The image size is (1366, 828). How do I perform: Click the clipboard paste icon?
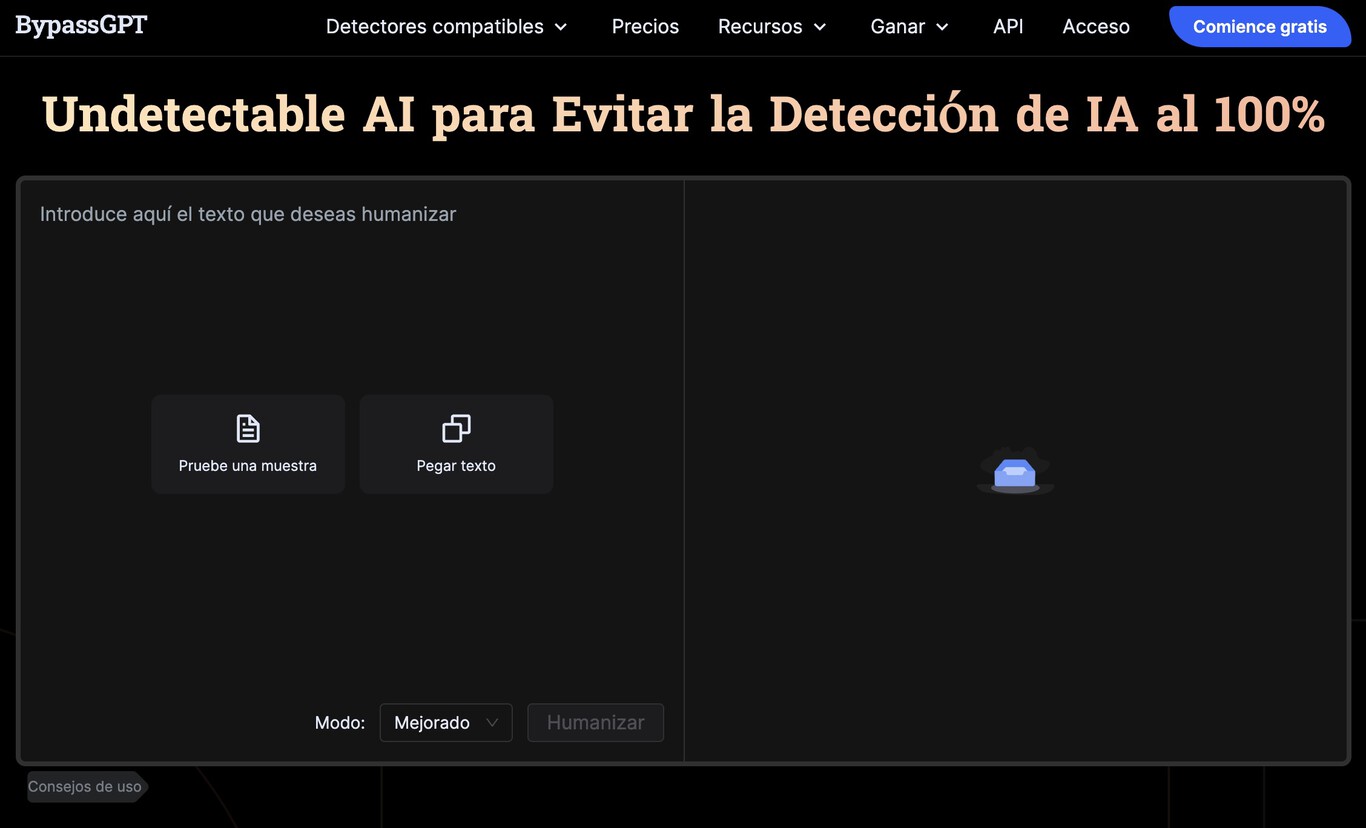[x=456, y=429]
